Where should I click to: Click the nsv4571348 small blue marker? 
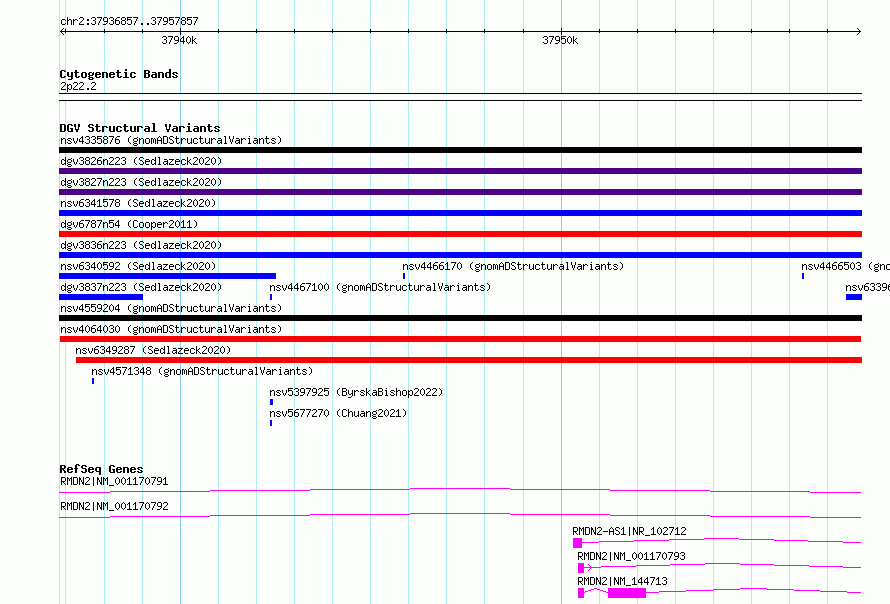click(93, 381)
